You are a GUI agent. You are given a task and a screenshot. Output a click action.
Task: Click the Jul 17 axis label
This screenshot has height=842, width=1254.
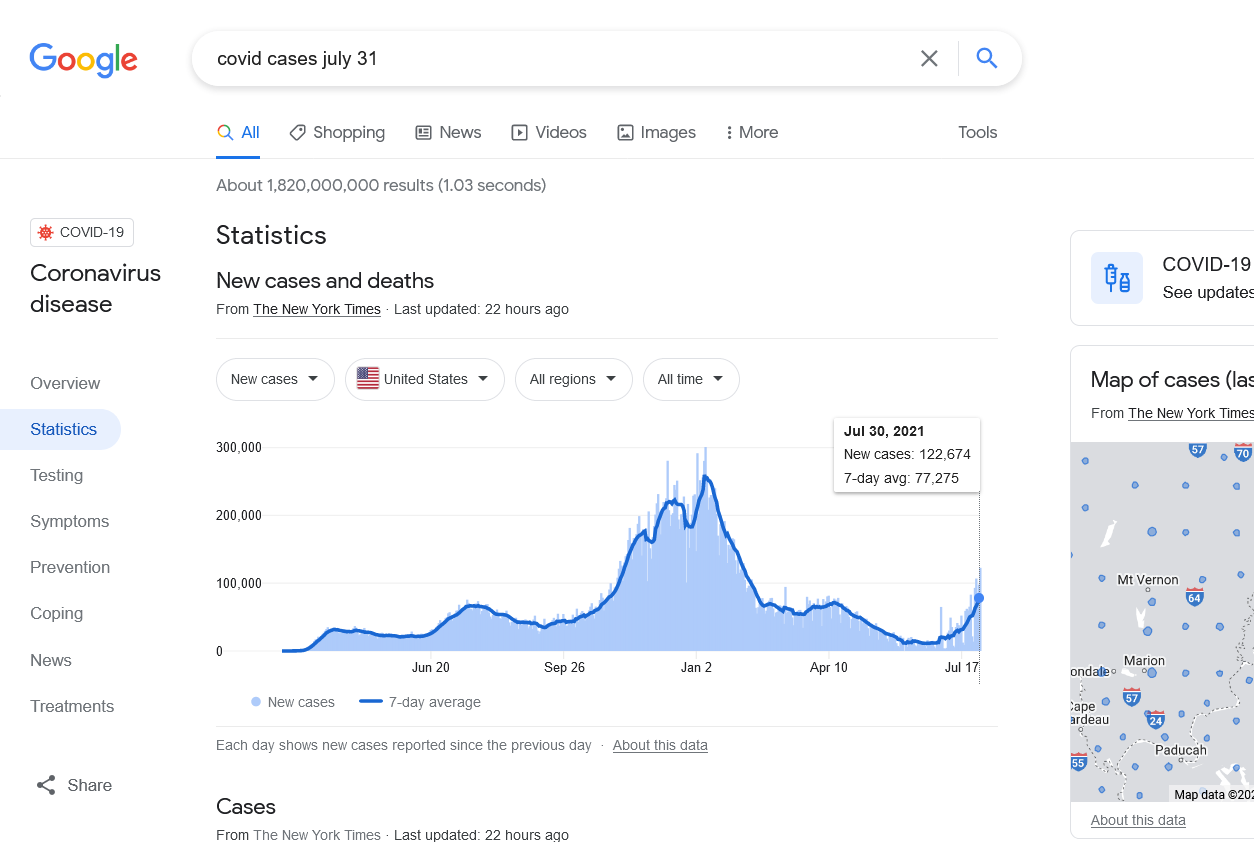point(962,667)
